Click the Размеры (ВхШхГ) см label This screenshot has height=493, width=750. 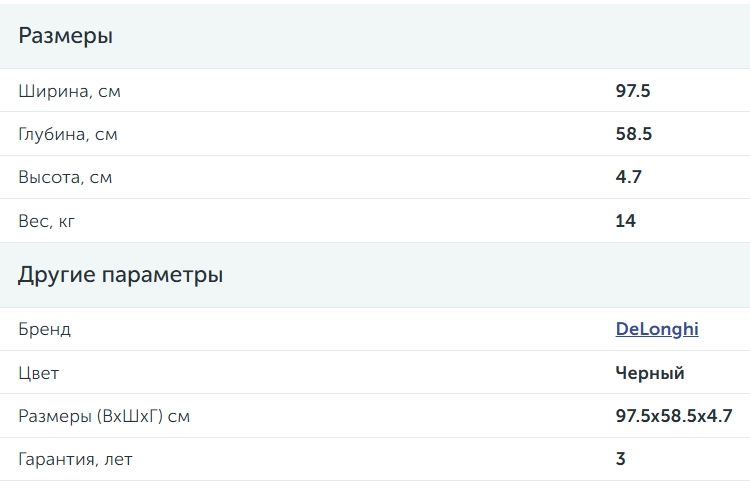click(x=104, y=416)
